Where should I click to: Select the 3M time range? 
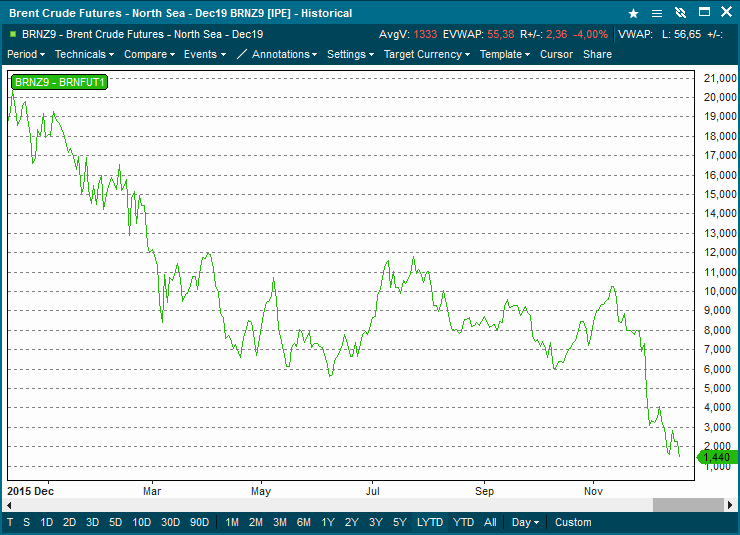280,522
